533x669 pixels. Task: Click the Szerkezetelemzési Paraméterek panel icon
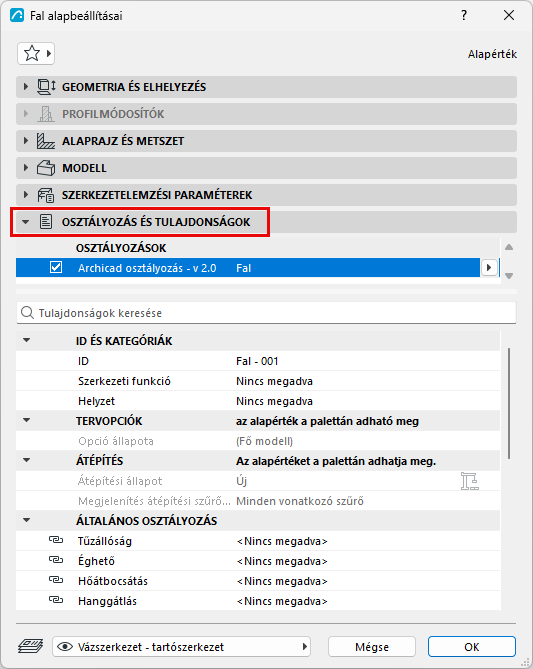click(x=46, y=195)
